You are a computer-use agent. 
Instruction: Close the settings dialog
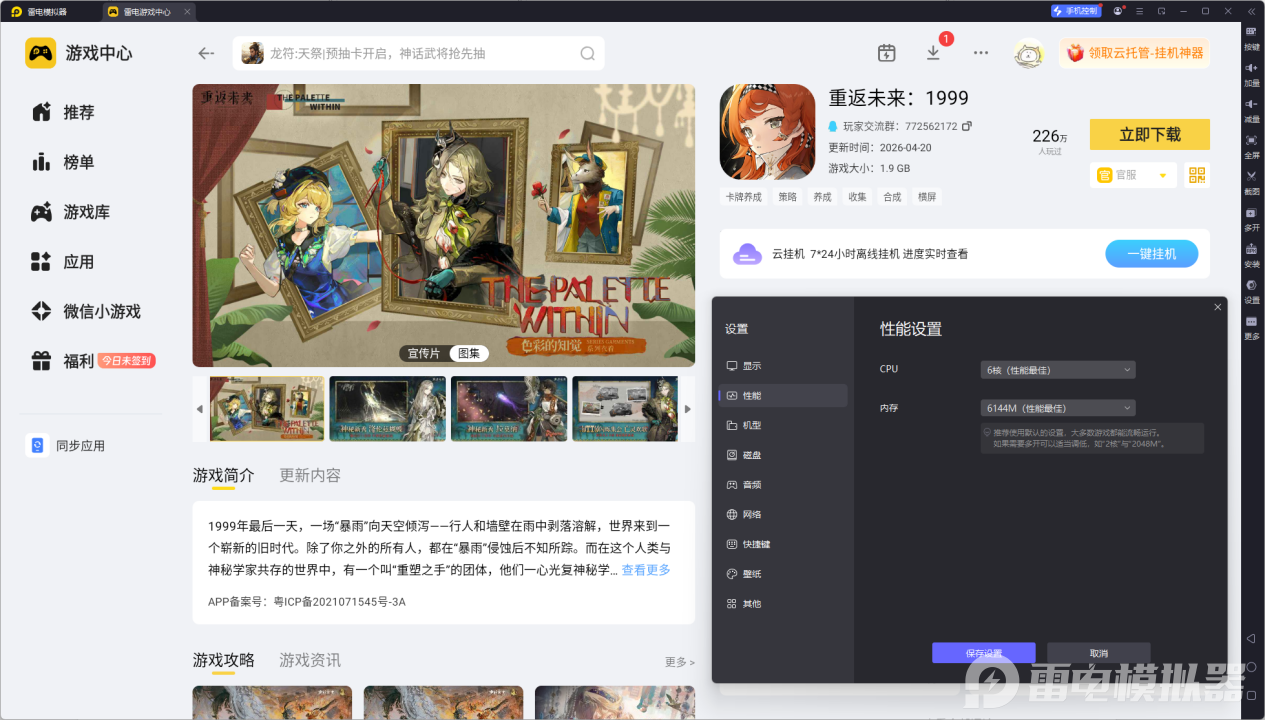[1217, 307]
